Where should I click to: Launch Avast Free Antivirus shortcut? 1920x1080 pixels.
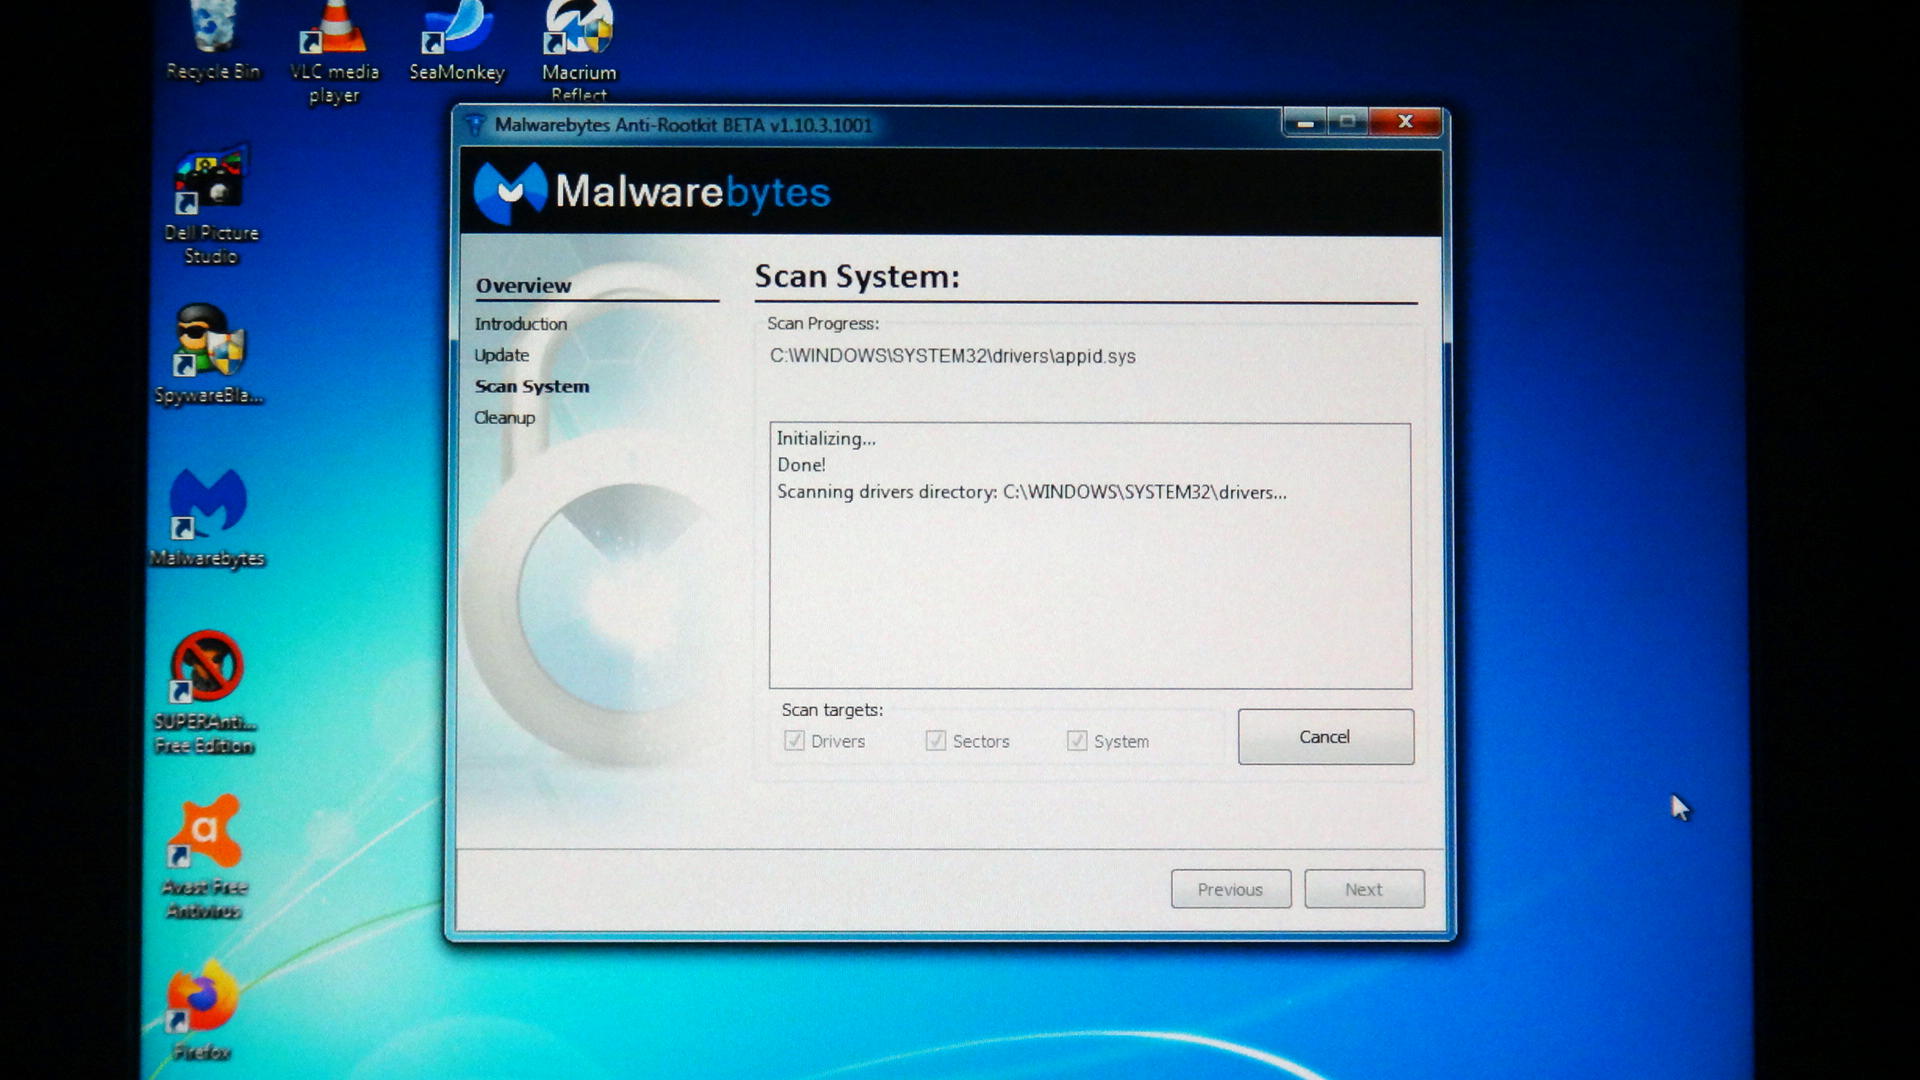[205, 857]
